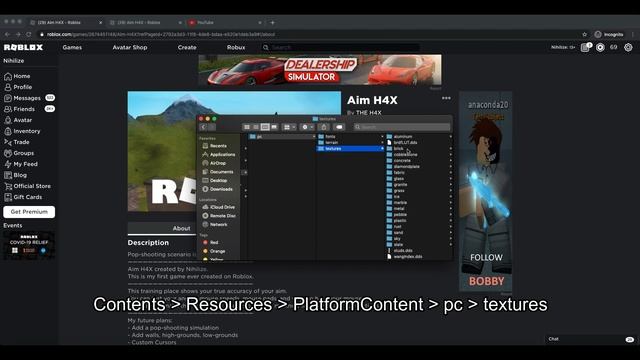Expand the terrain folder arrow
Image resolution: width=640 pixels, height=360 pixels.
pos(382,143)
